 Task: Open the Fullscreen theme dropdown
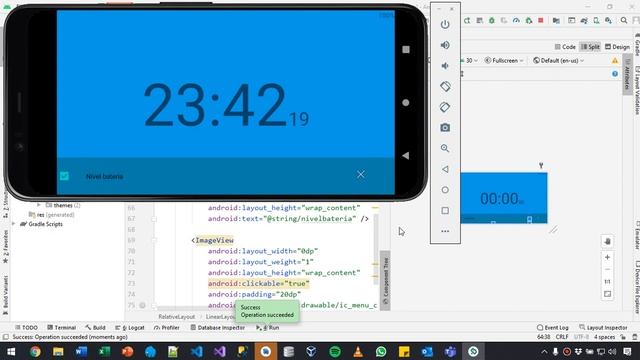coord(504,60)
